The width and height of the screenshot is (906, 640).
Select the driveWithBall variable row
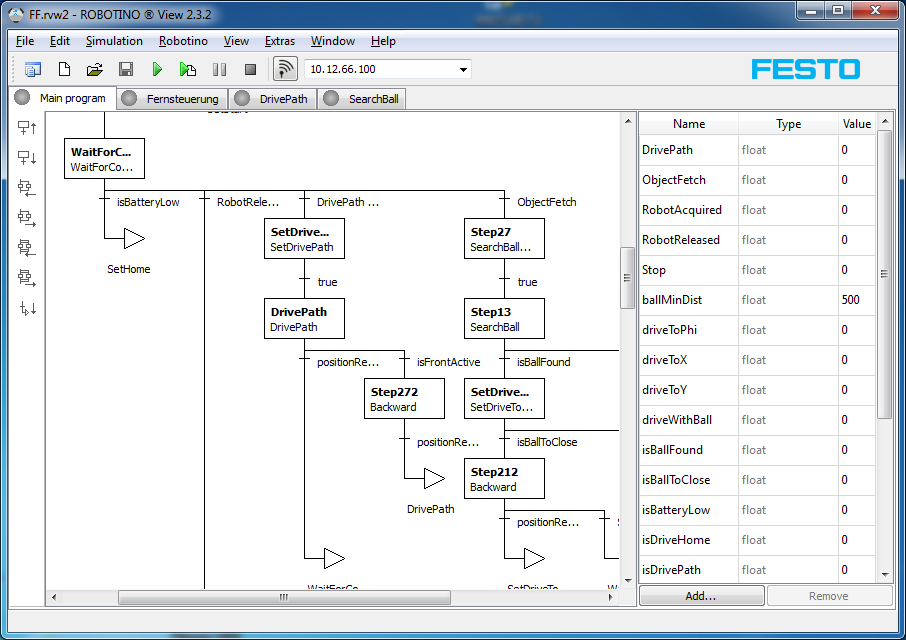[x=758, y=420]
